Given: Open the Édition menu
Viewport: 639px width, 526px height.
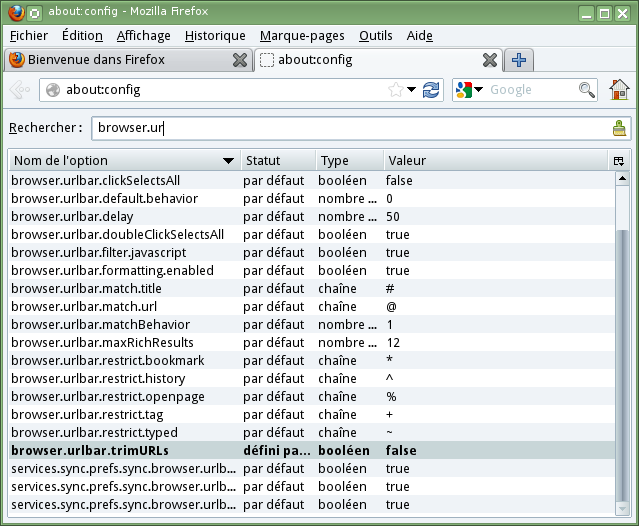Looking at the screenshot, I should pyautogui.click(x=82, y=36).
